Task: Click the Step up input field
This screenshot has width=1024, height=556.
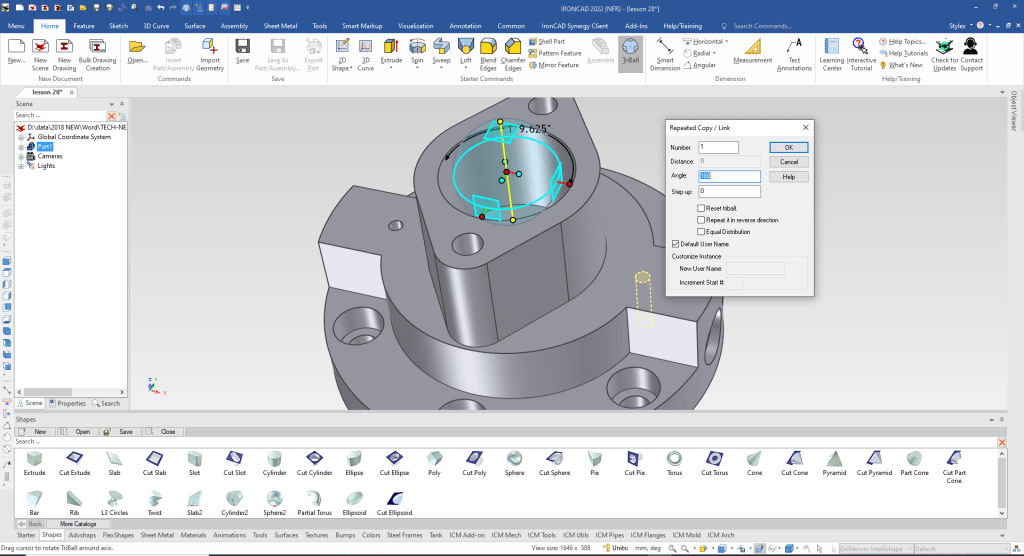Action: [729, 191]
